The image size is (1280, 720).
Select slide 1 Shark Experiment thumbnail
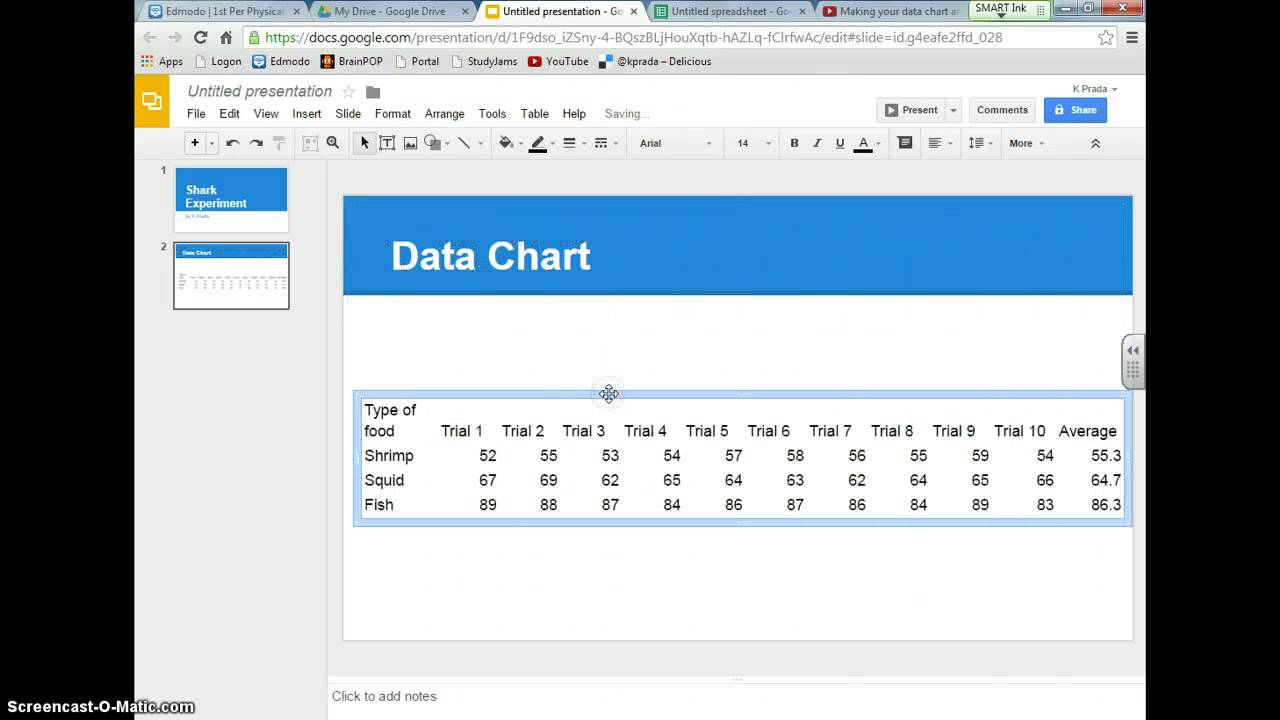click(x=231, y=200)
